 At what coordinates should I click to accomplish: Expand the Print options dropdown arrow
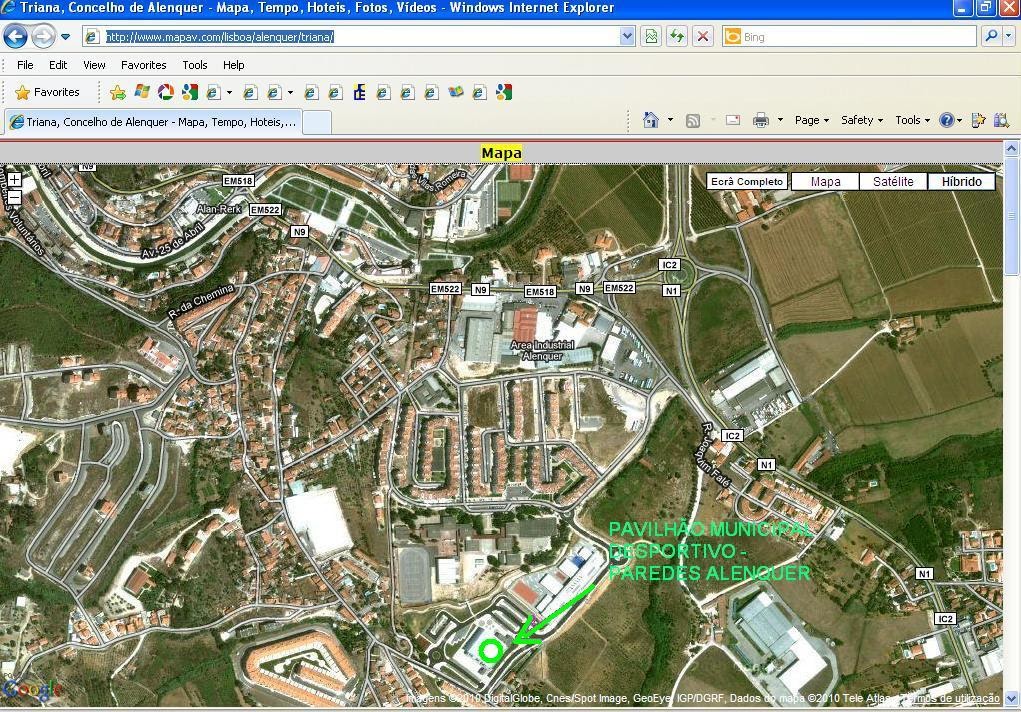pyautogui.click(x=780, y=120)
